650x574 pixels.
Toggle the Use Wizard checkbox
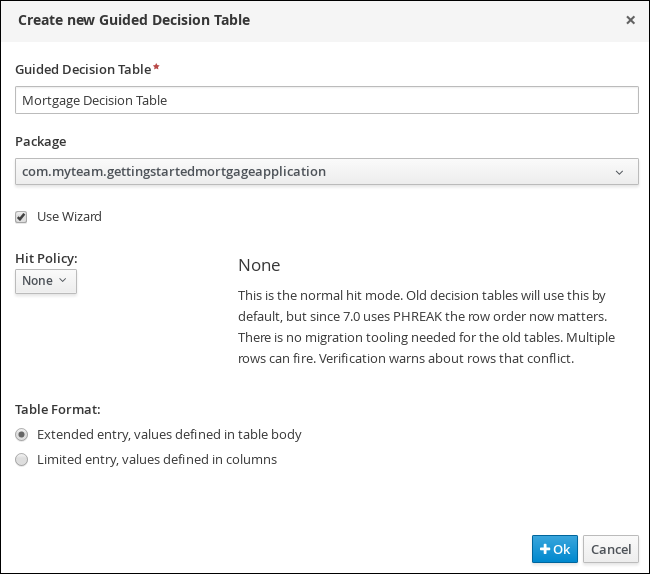[x=21, y=217]
